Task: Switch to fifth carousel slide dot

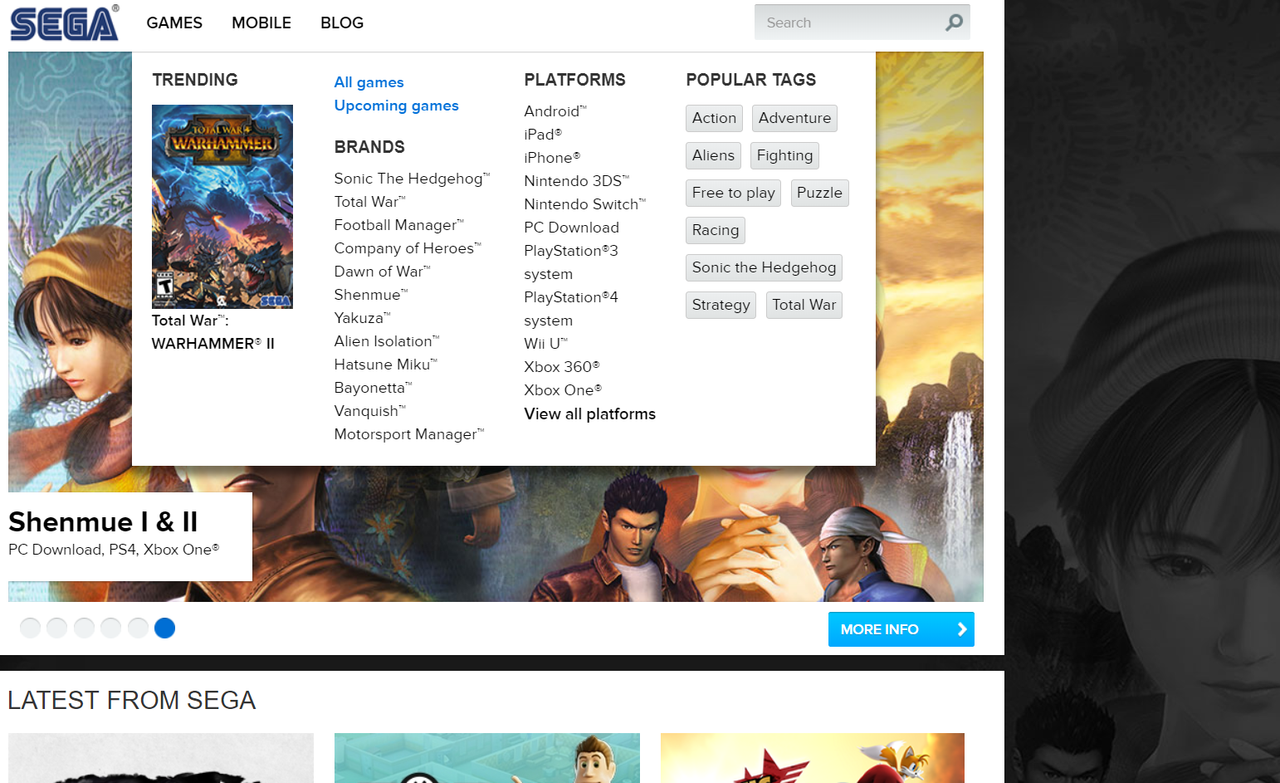Action: click(138, 628)
